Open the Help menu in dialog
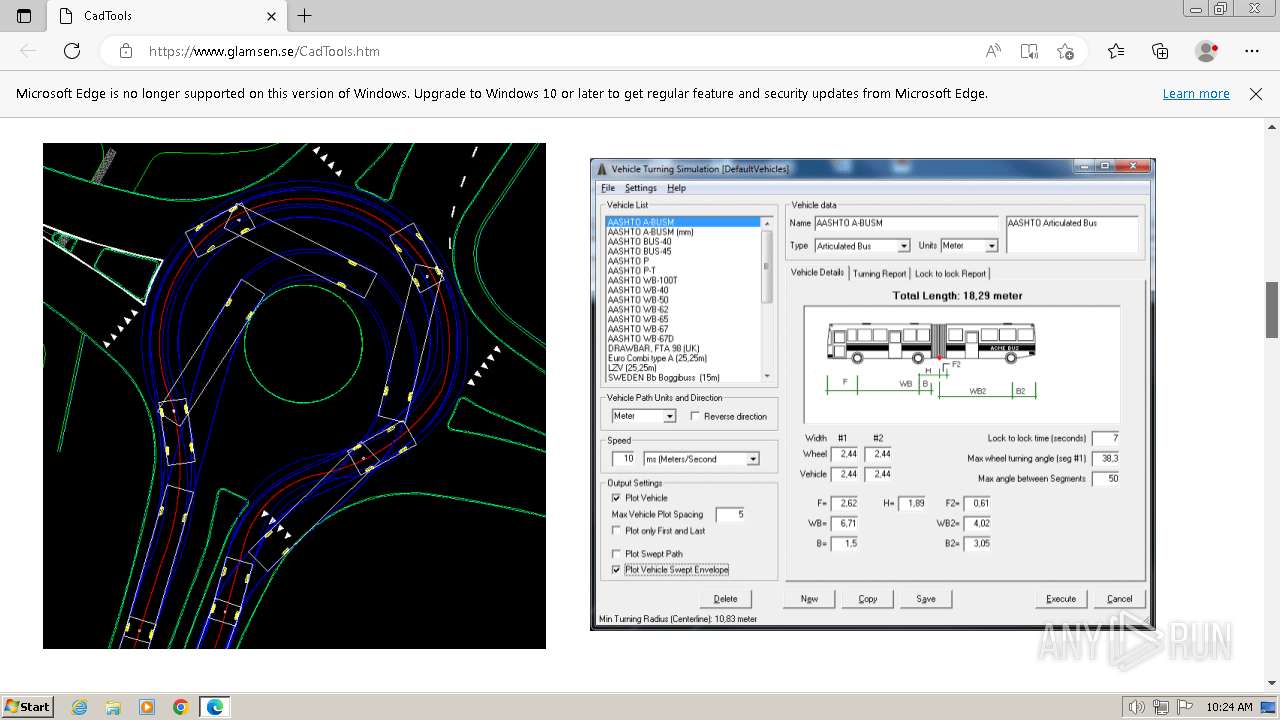This screenshot has width=1280, height=720. [677, 188]
